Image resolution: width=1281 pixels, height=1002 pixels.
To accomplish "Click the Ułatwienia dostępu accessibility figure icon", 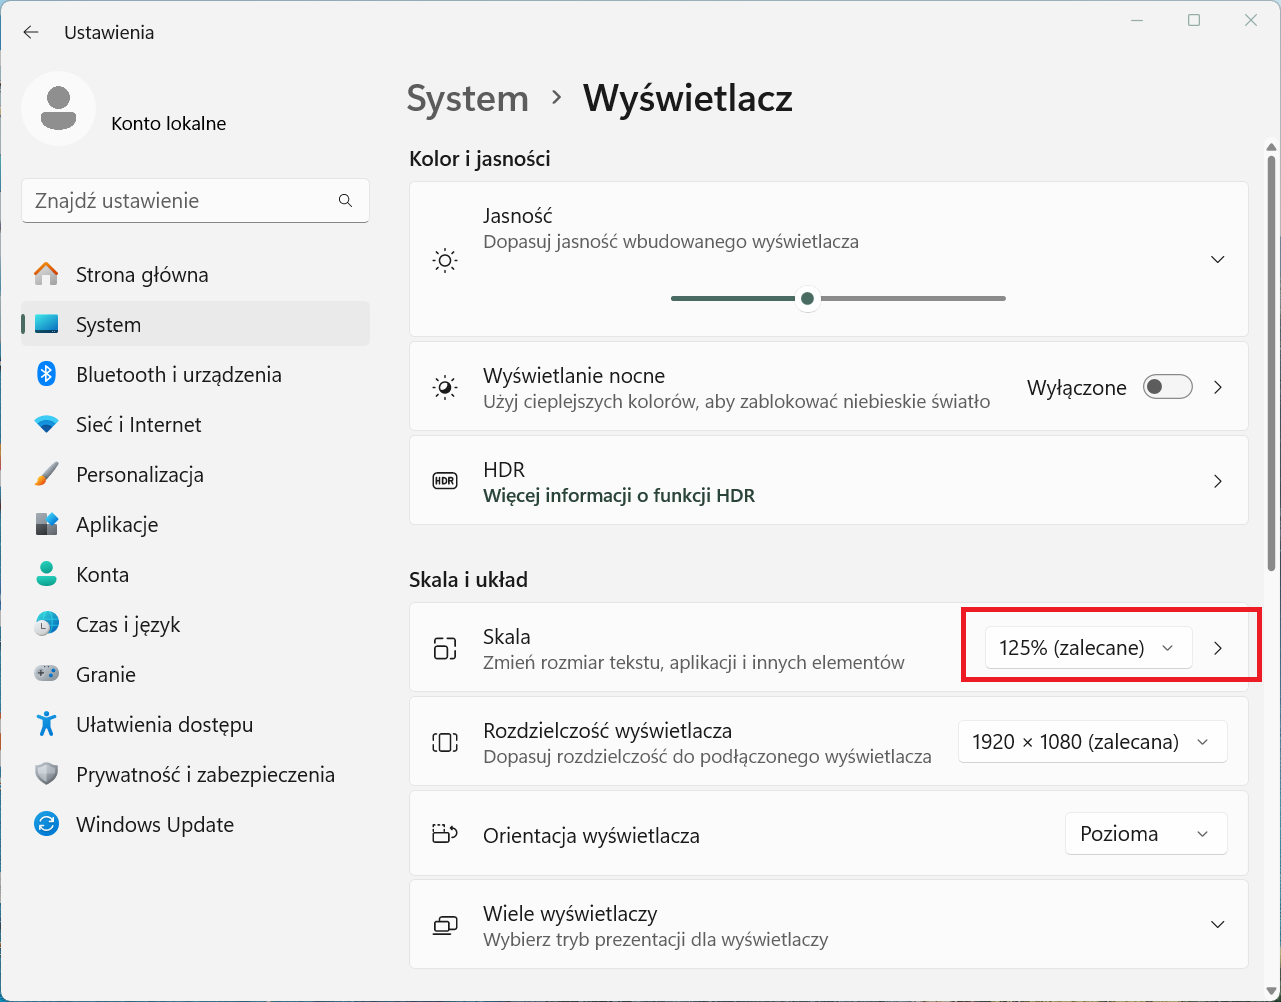I will [46, 724].
